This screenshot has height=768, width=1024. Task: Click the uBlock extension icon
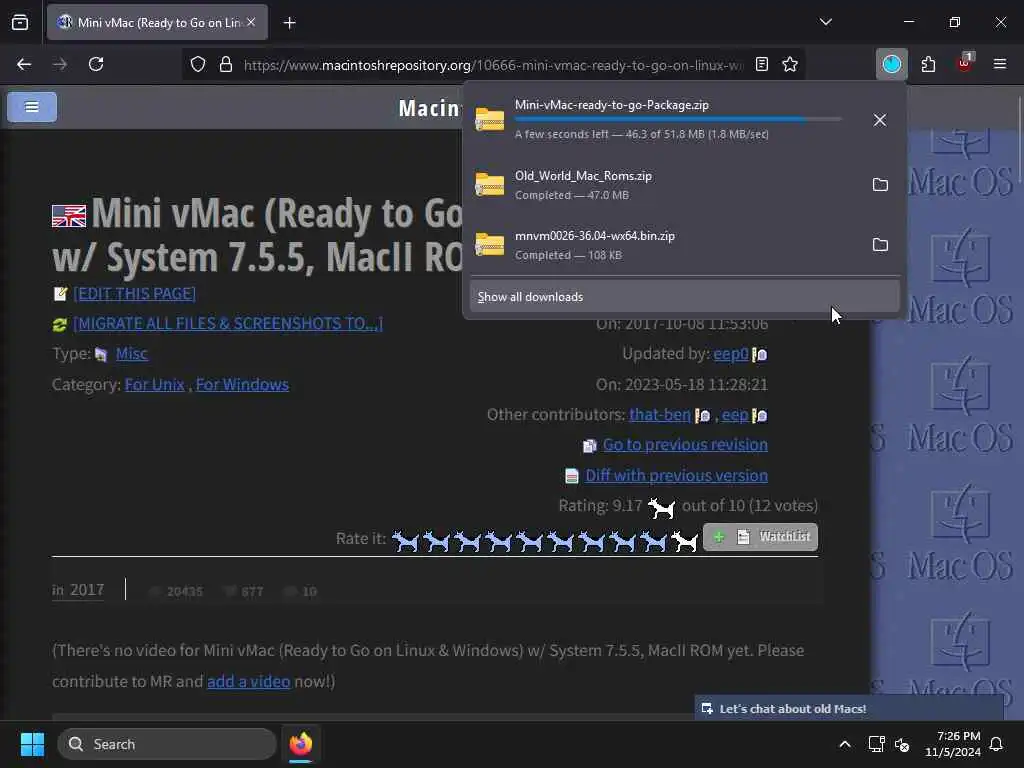[965, 63]
